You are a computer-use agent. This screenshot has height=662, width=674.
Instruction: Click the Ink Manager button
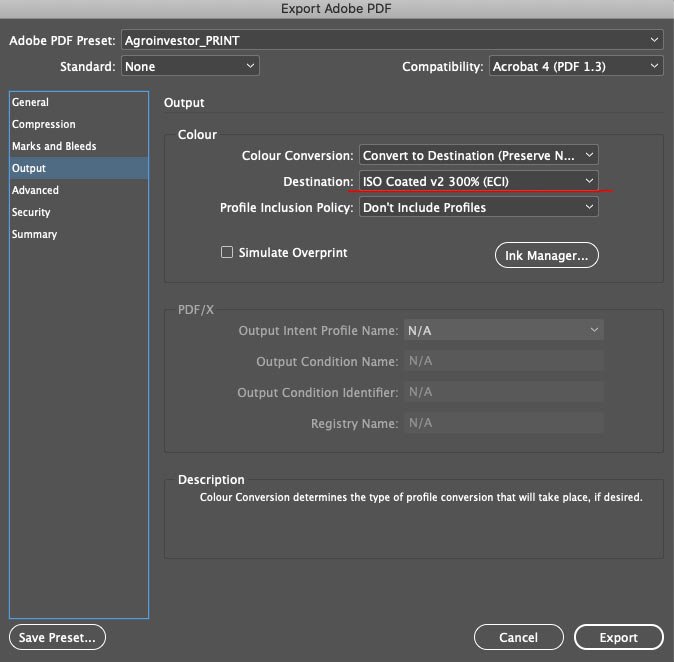pos(546,255)
